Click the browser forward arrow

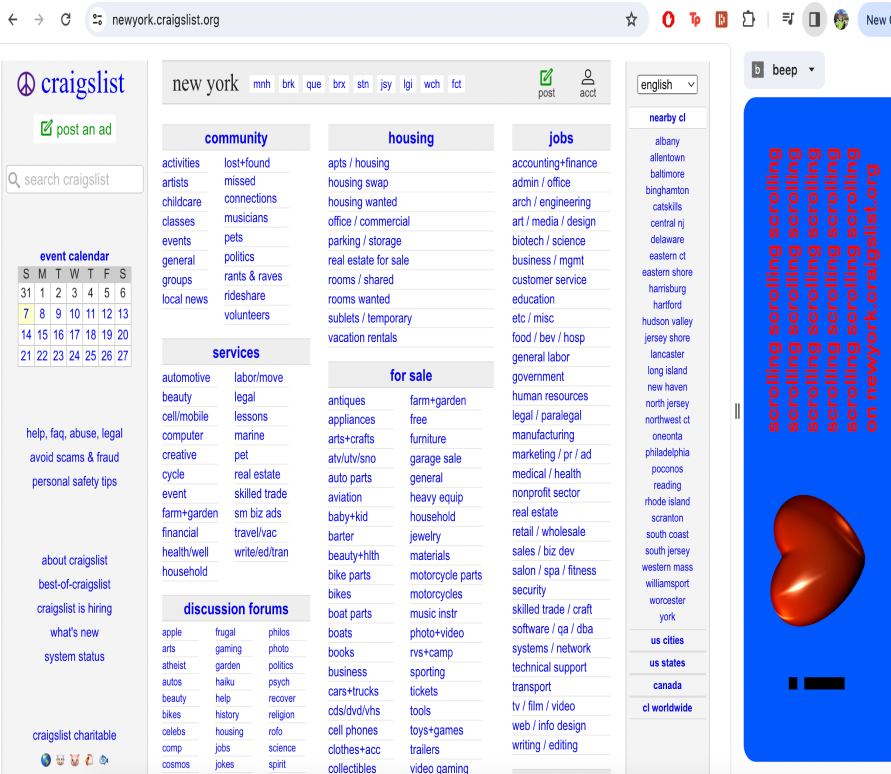tap(39, 20)
